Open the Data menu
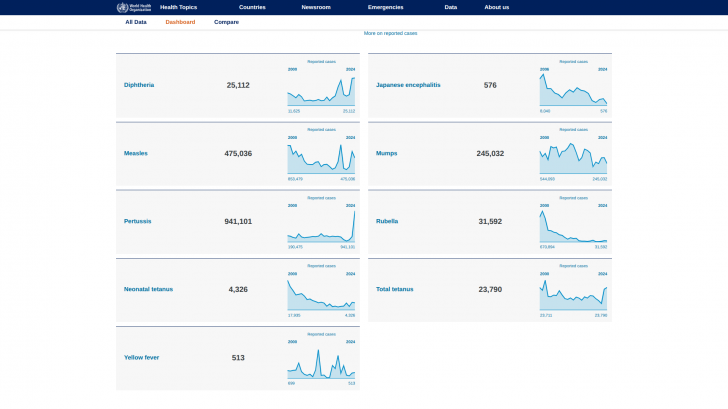Image resolution: width=728 pixels, height=409 pixels. click(x=451, y=7)
